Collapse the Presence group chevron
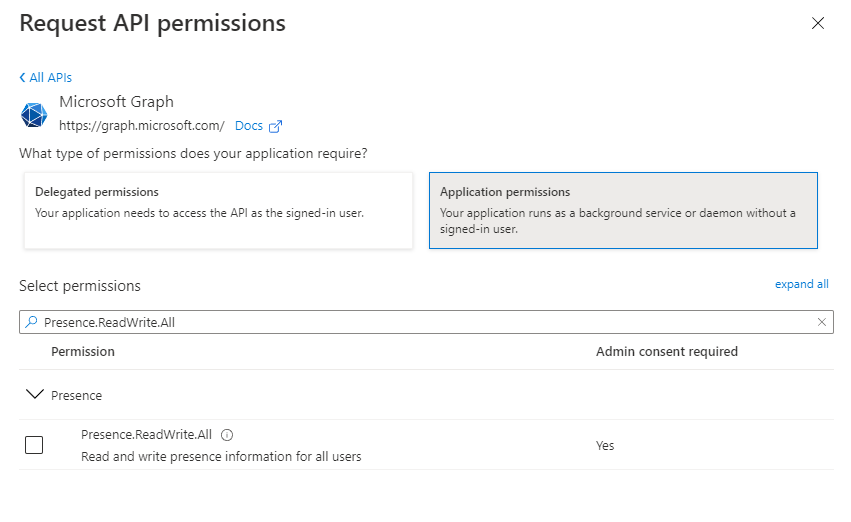The width and height of the screenshot is (851, 522). point(35,394)
